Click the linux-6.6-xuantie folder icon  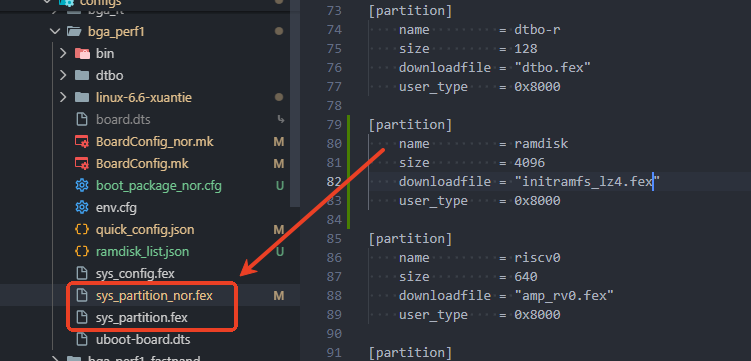point(82,97)
